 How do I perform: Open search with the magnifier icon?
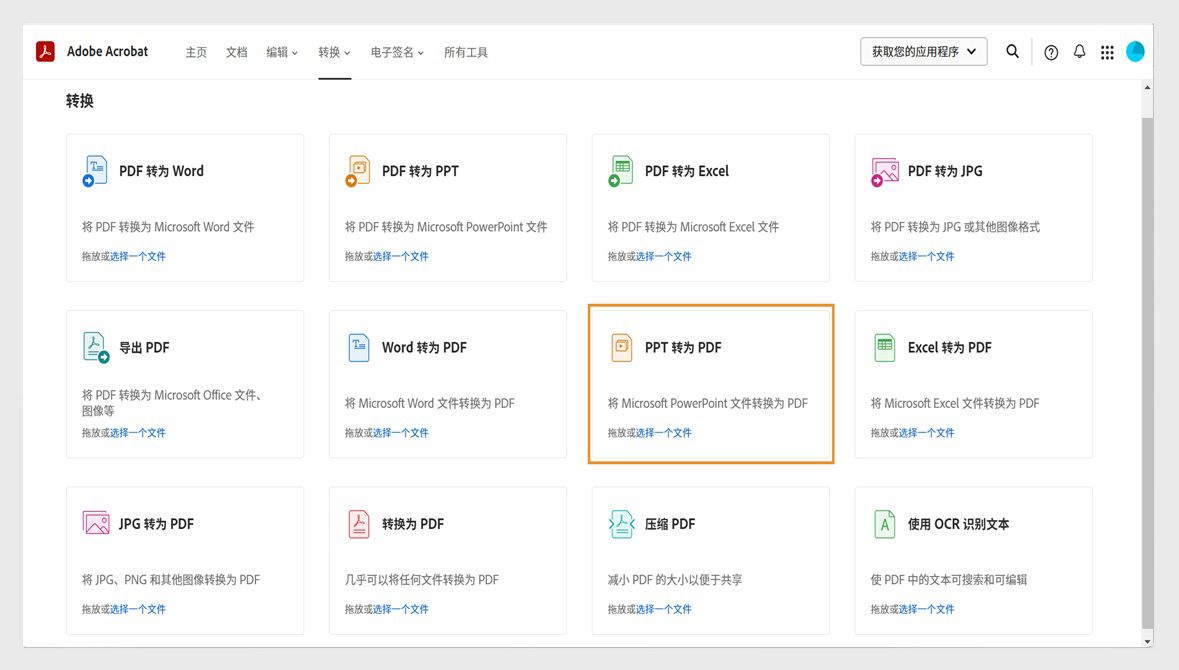1013,51
